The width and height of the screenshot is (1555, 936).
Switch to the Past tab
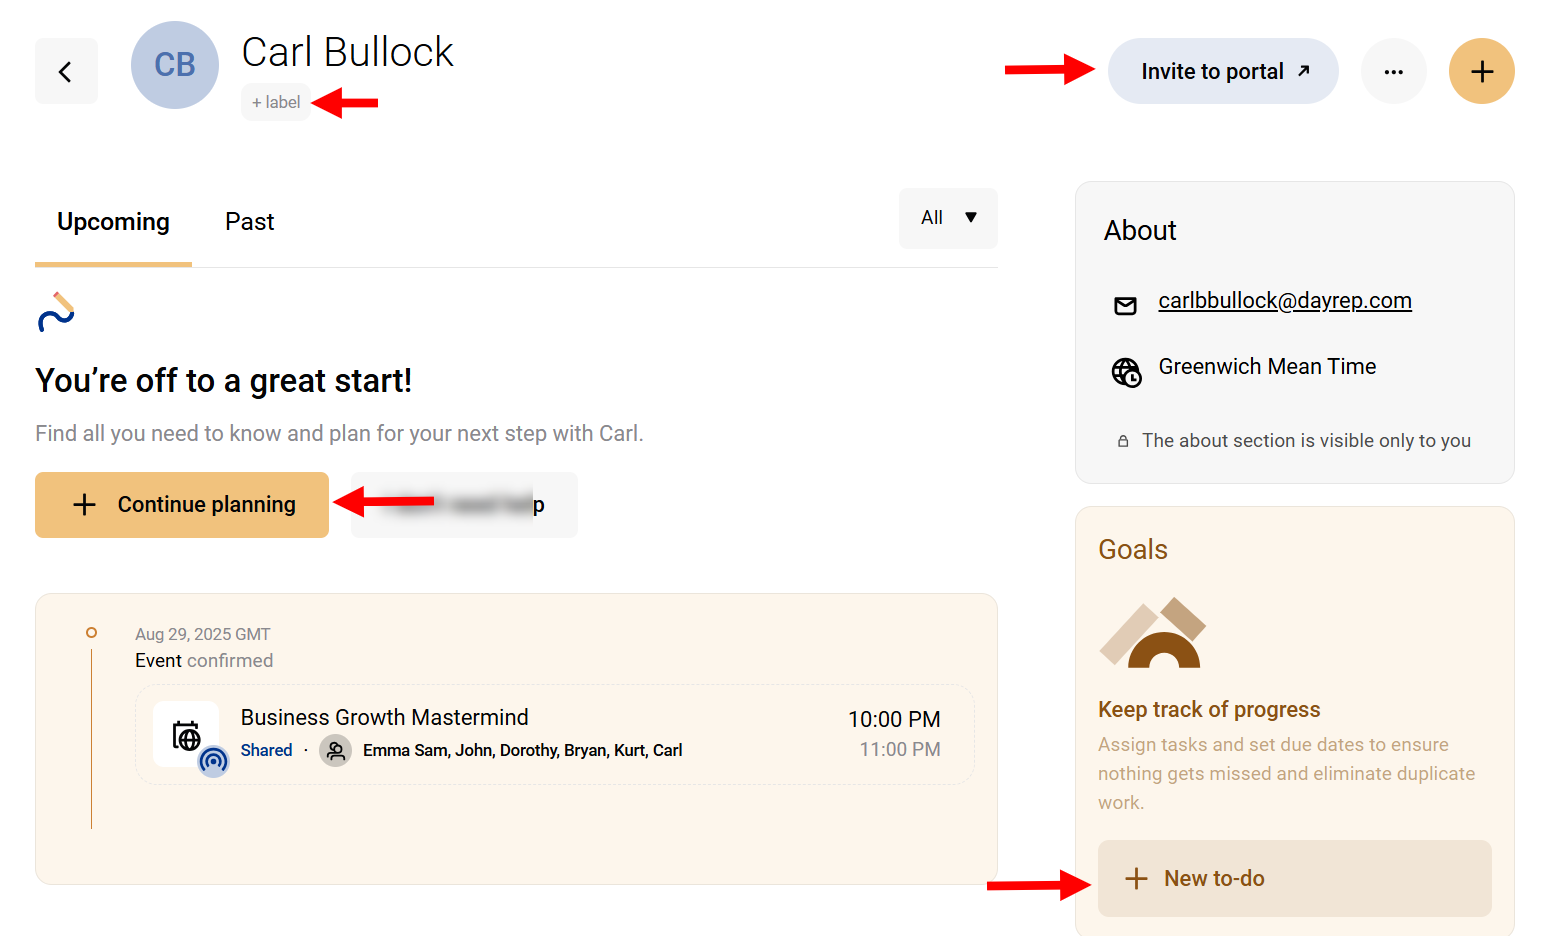point(249,221)
